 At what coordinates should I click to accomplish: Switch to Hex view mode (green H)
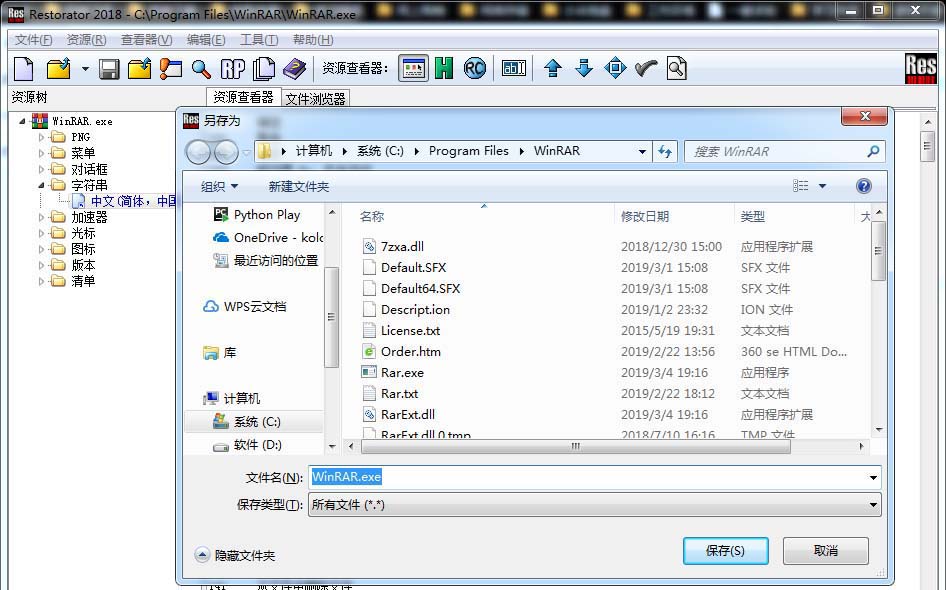tap(444, 68)
